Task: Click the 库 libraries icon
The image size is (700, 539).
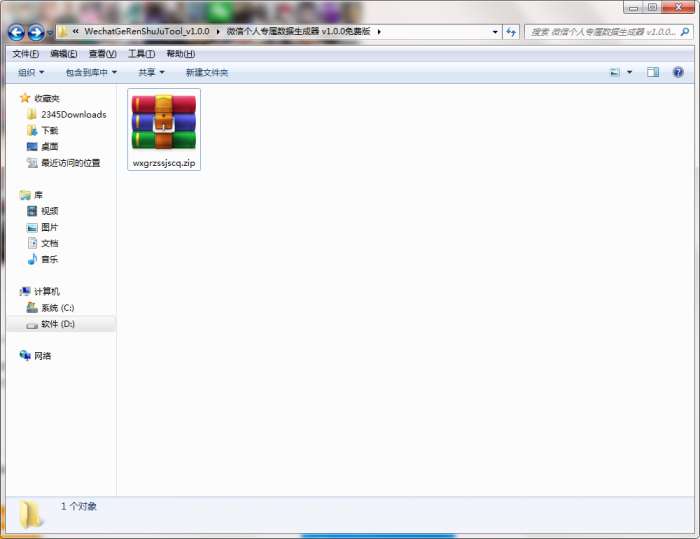Action: click(25, 195)
